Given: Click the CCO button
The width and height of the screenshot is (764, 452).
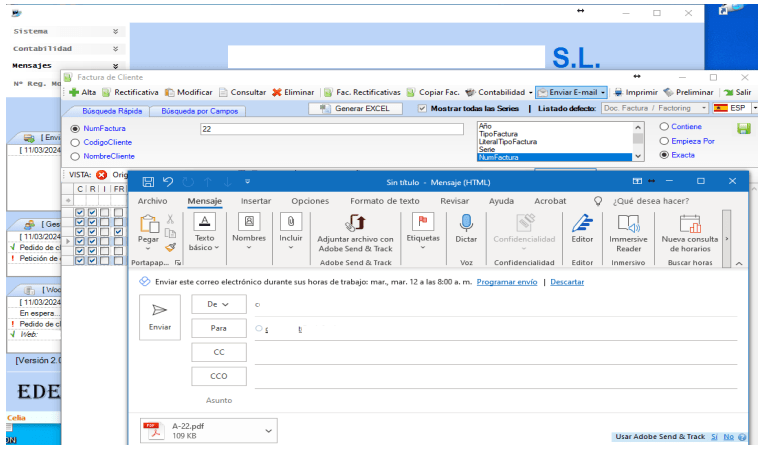Looking at the screenshot, I should (x=219, y=377).
